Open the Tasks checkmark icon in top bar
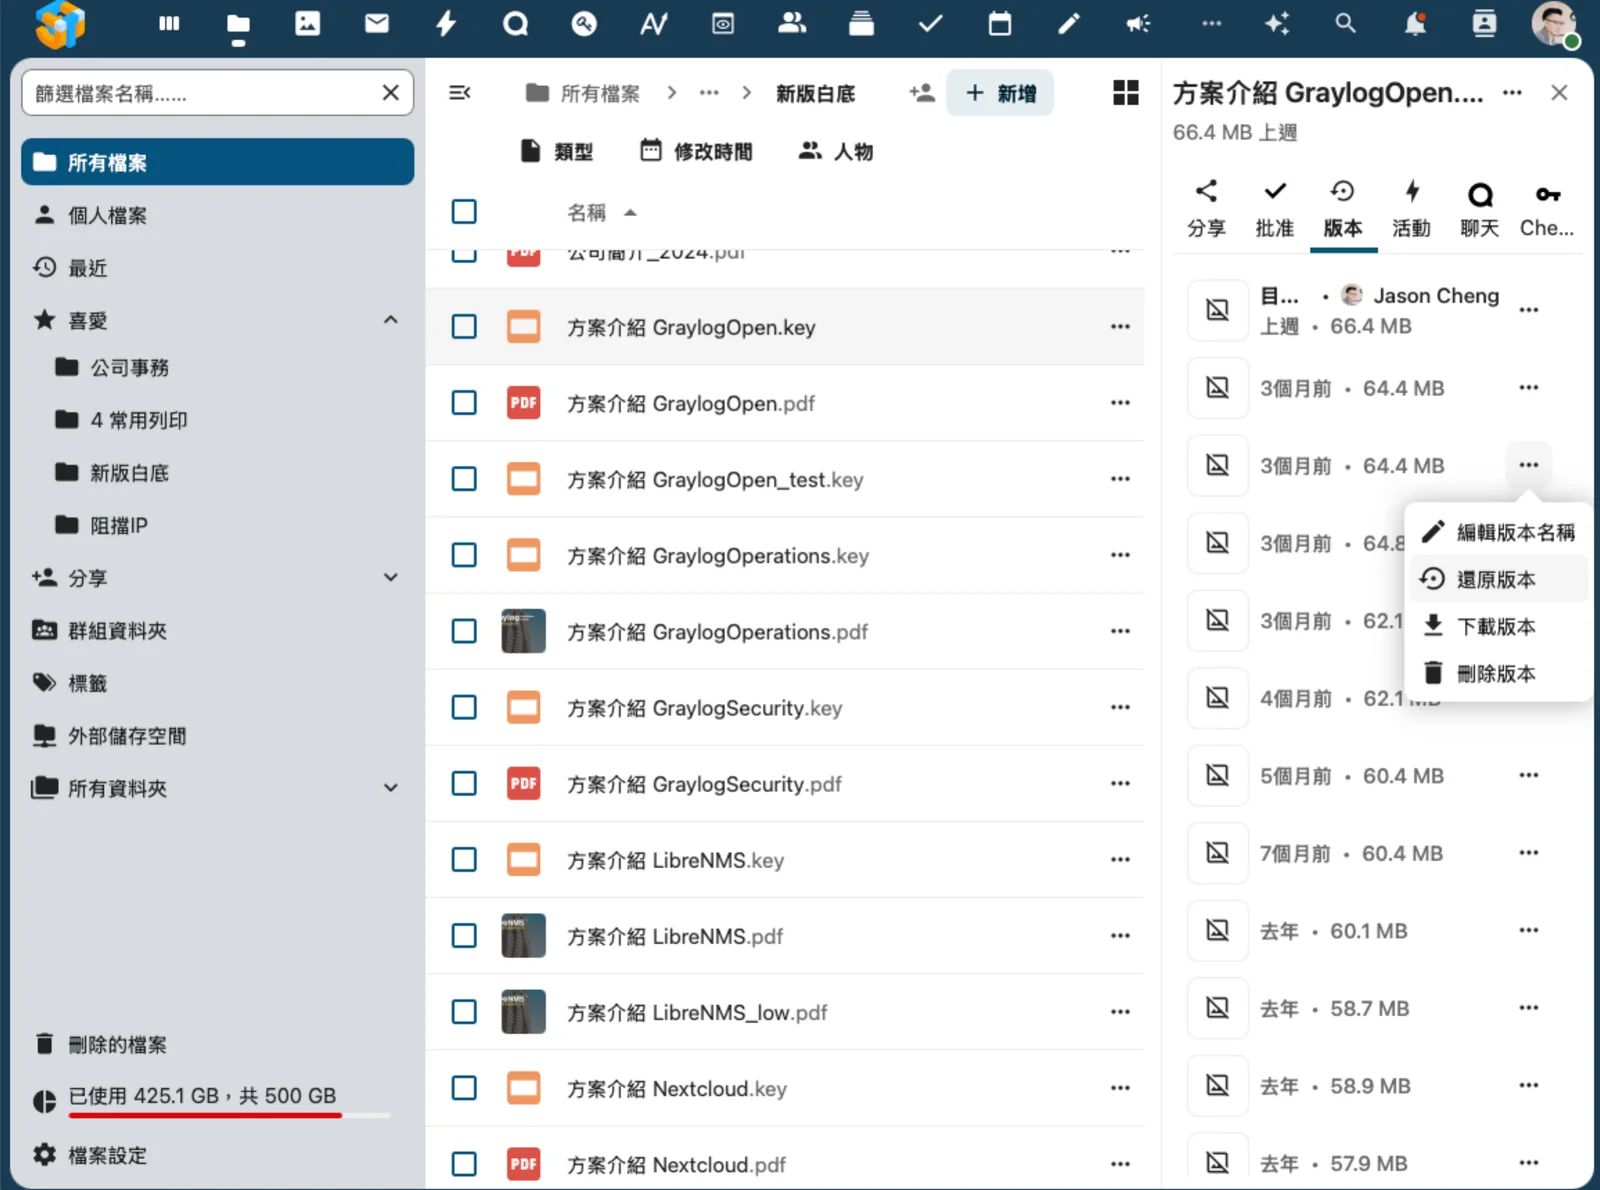This screenshot has width=1600, height=1190. tap(931, 24)
